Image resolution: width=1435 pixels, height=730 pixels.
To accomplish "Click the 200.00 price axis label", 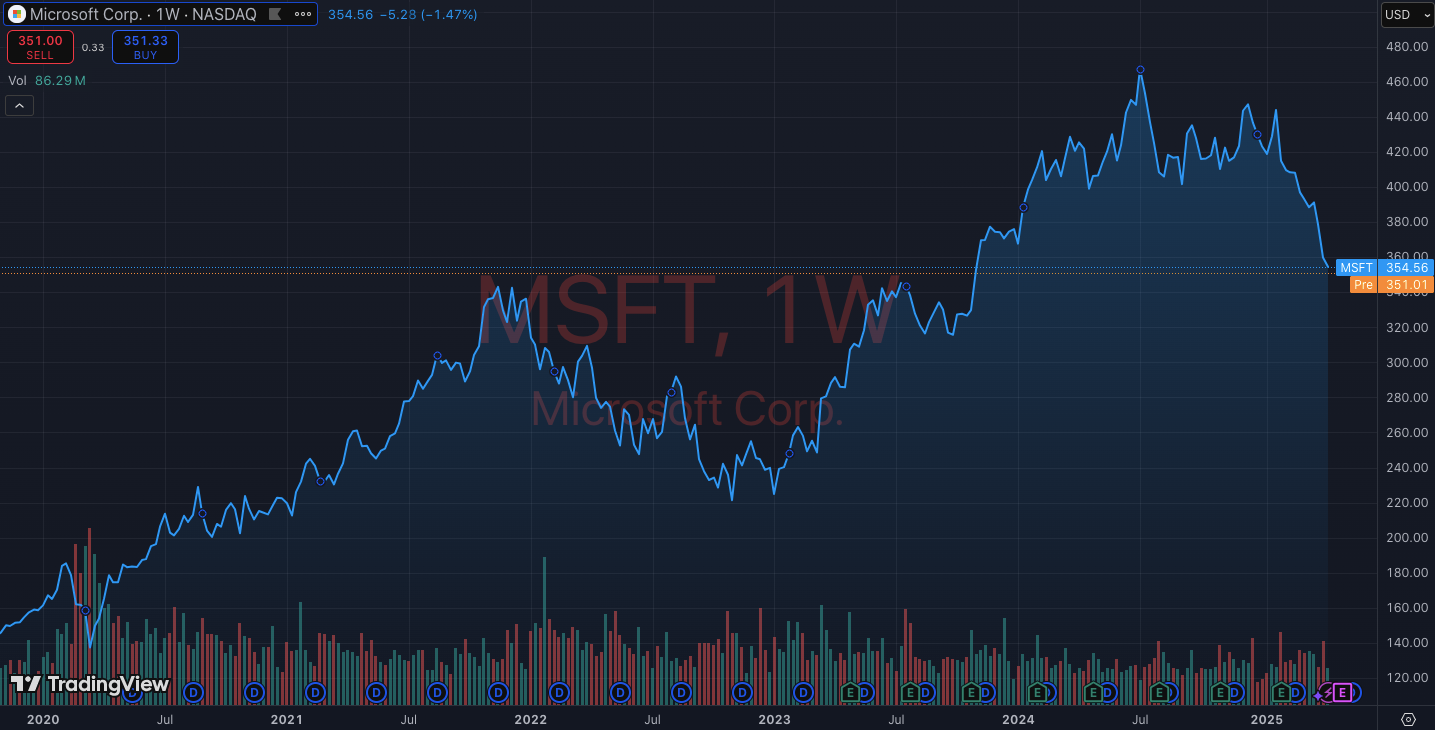I will pos(1406,537).
